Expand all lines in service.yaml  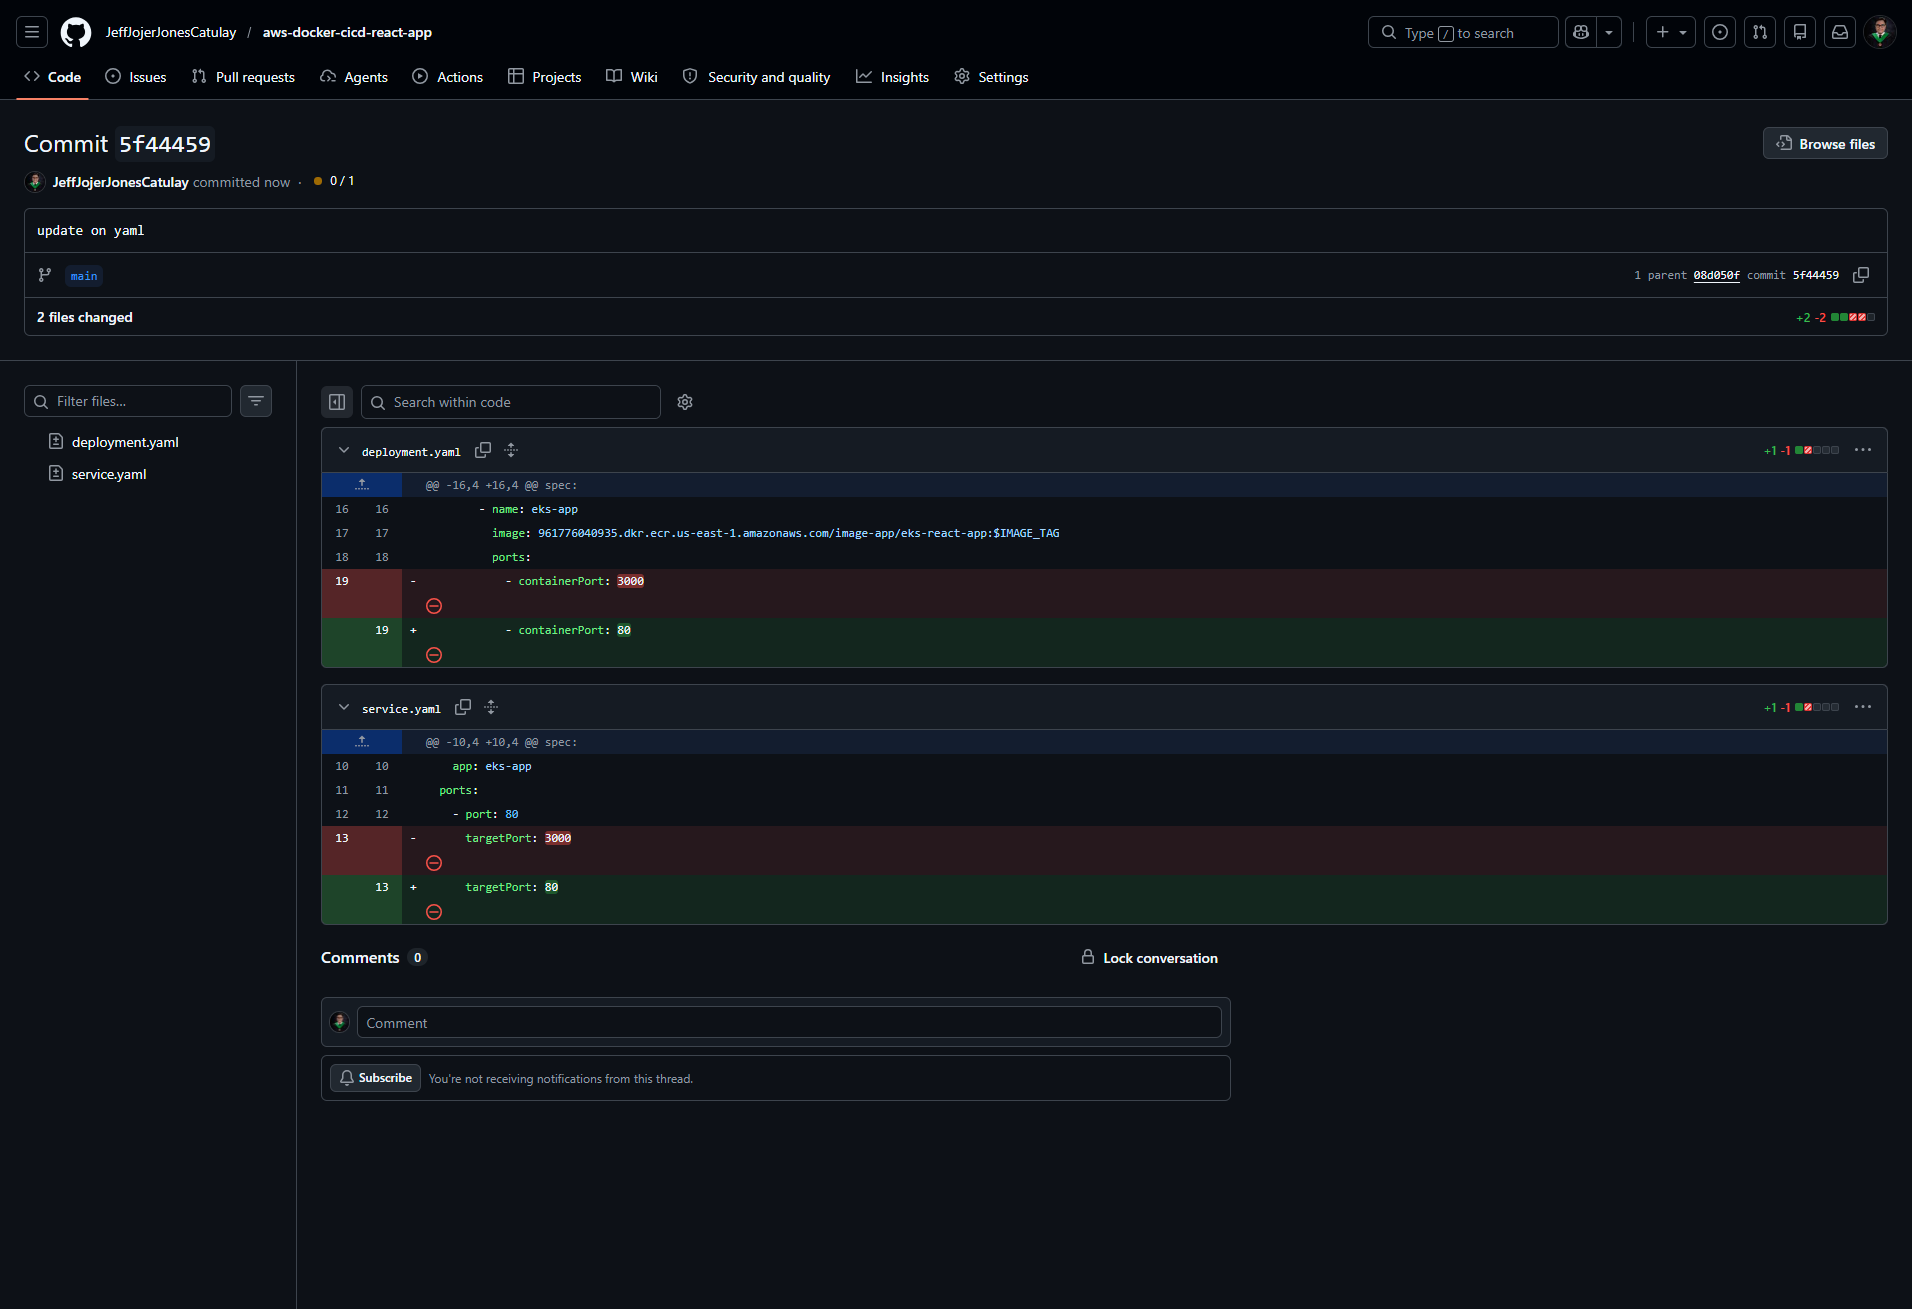[x=491, y=707]
